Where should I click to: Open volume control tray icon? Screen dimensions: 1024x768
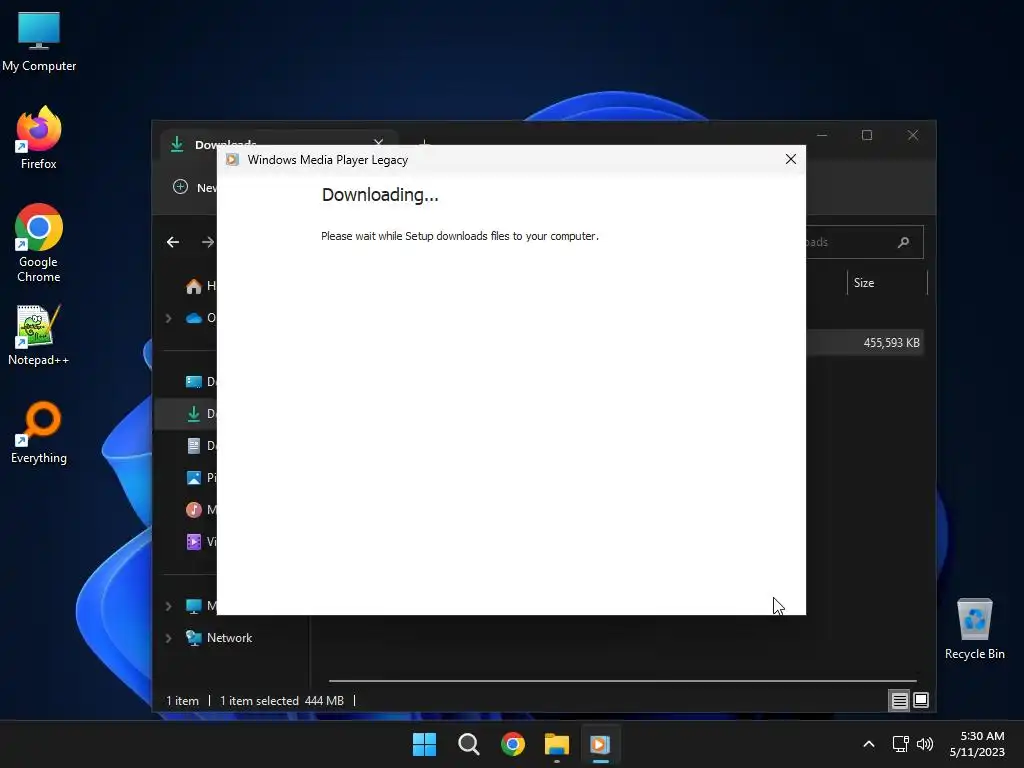(x=925, y=744)
